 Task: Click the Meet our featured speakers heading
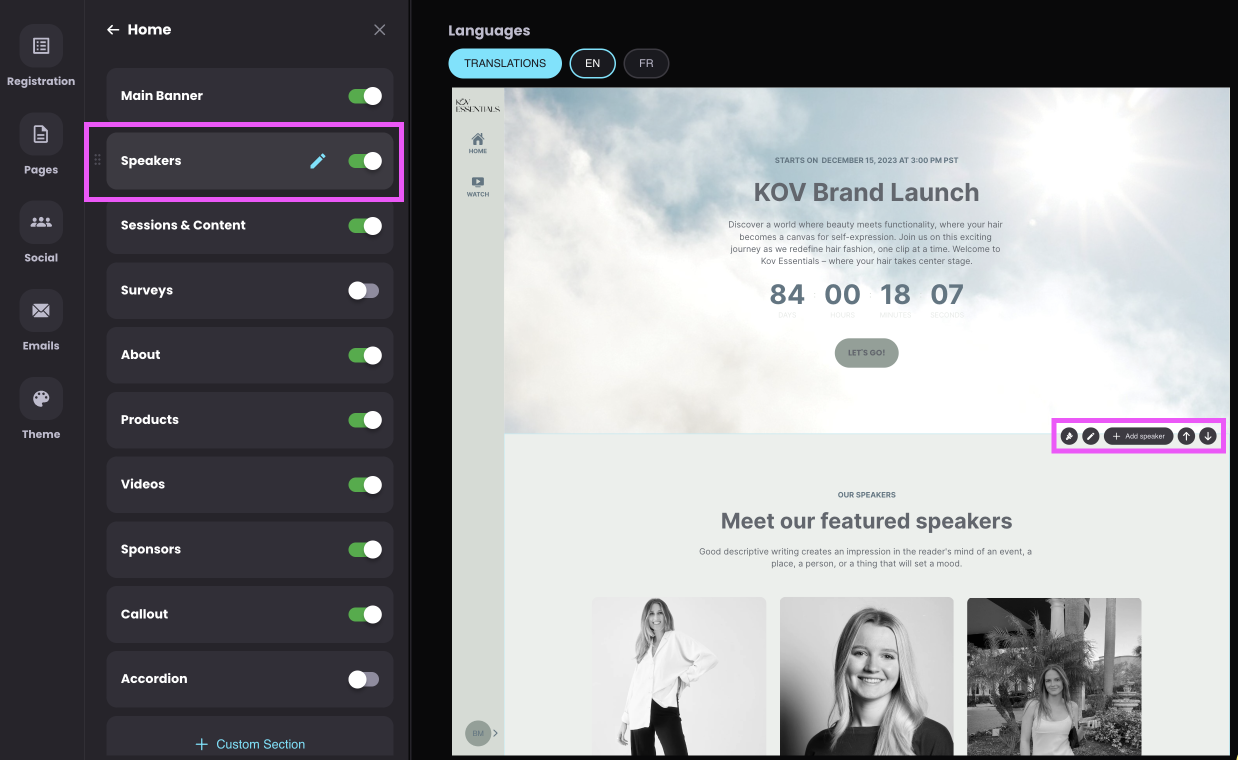tap(867, 521)
